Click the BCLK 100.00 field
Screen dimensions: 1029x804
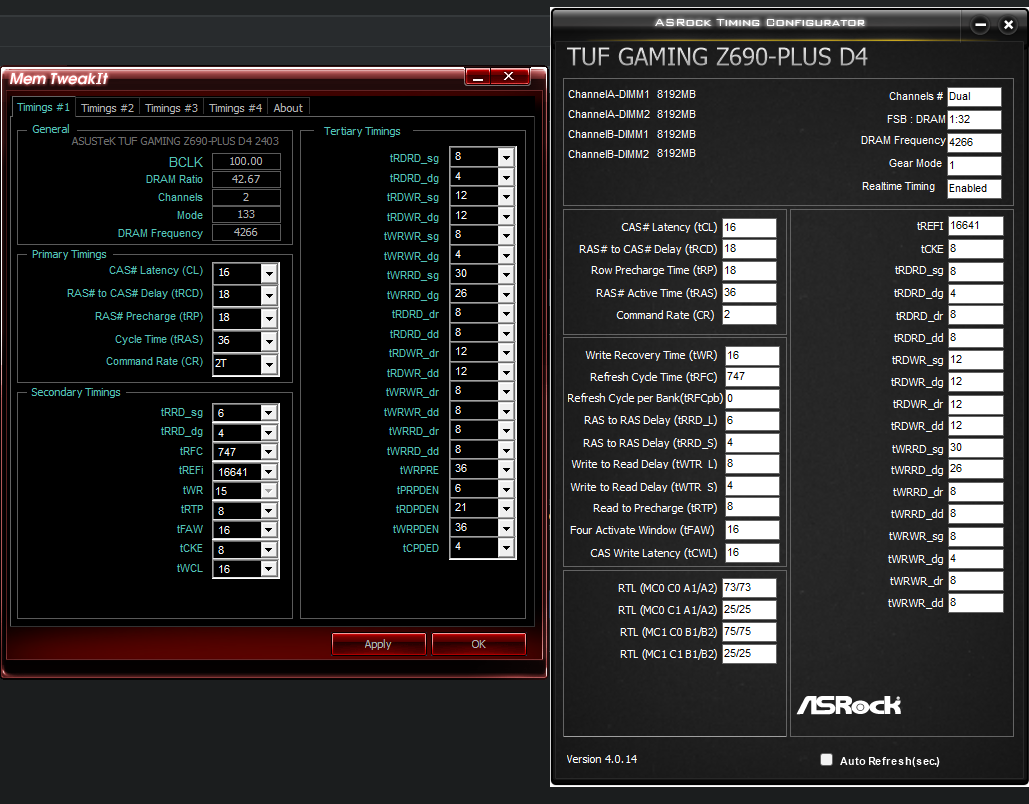(246, 161)
